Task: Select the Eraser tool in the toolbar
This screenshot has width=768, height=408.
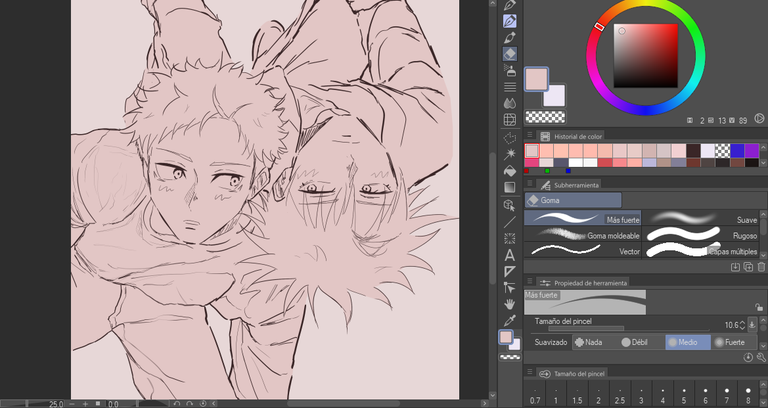Action: 510,54
